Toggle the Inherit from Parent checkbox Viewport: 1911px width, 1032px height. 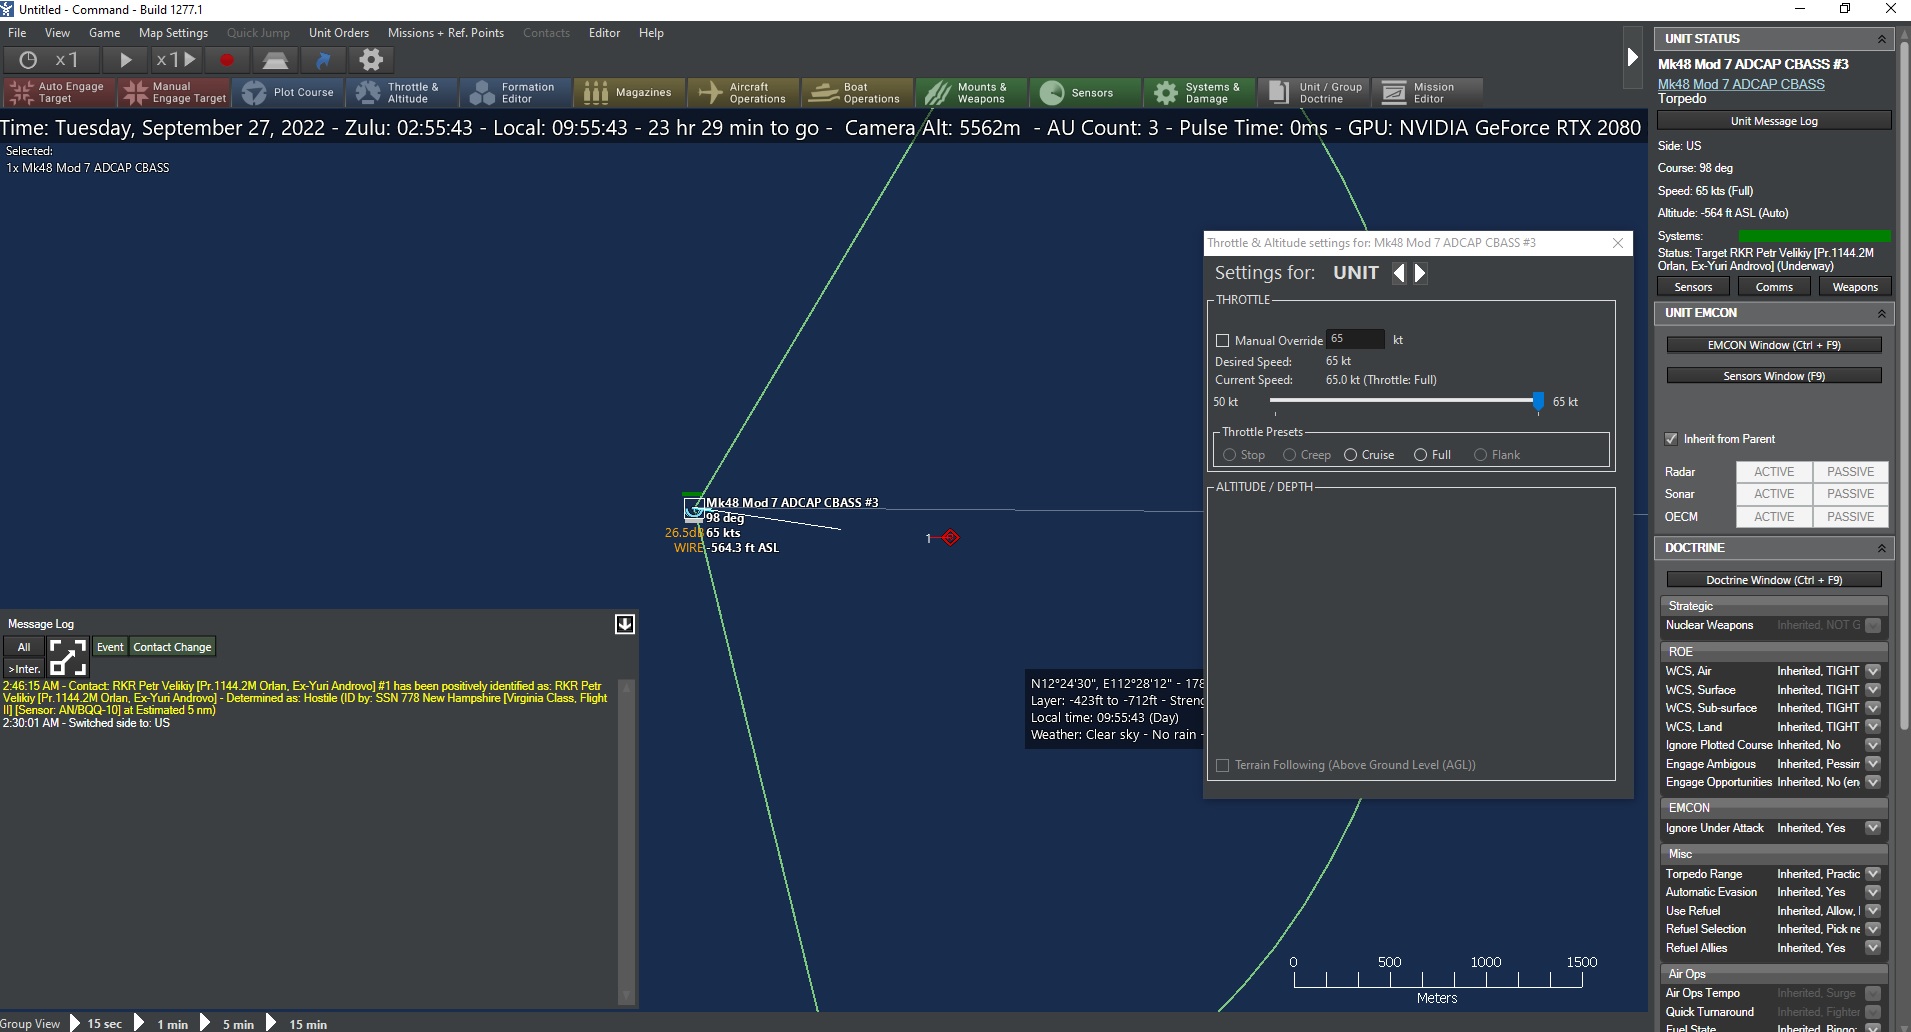point(1671,439)
